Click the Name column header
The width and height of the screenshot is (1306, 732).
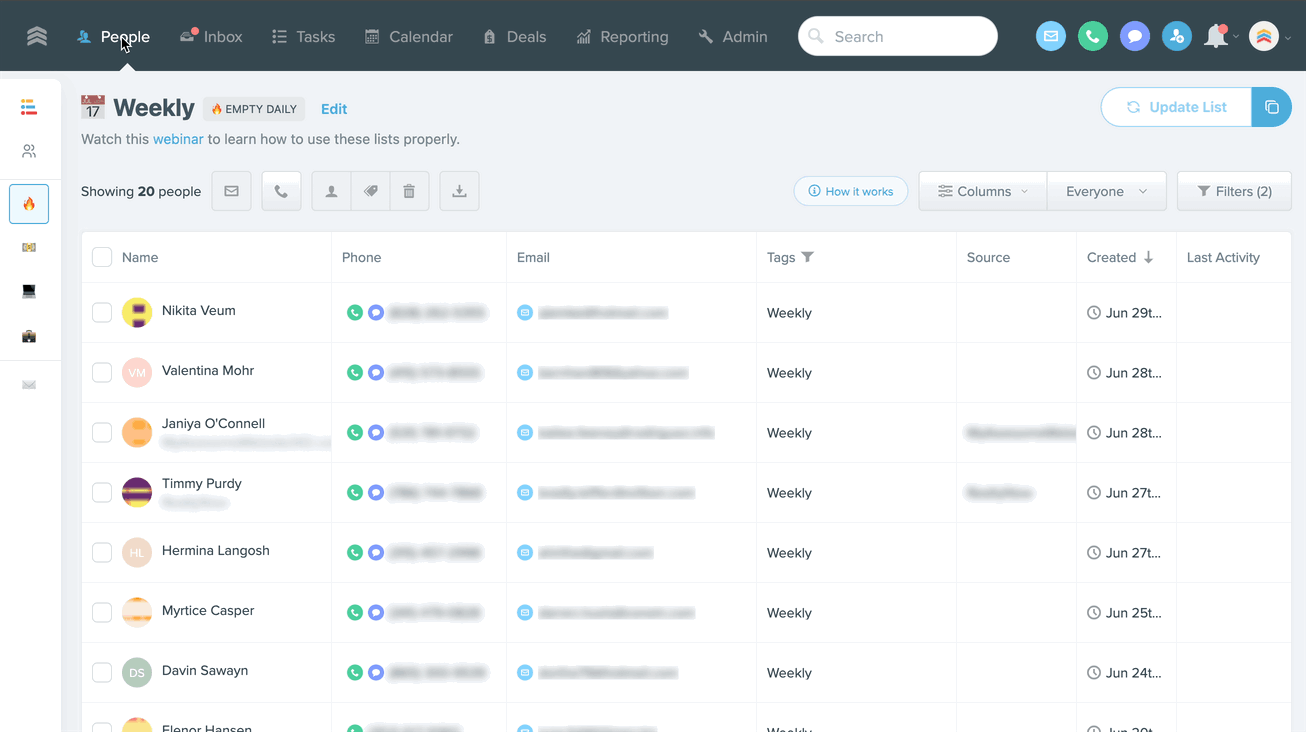tap(140, 257)
